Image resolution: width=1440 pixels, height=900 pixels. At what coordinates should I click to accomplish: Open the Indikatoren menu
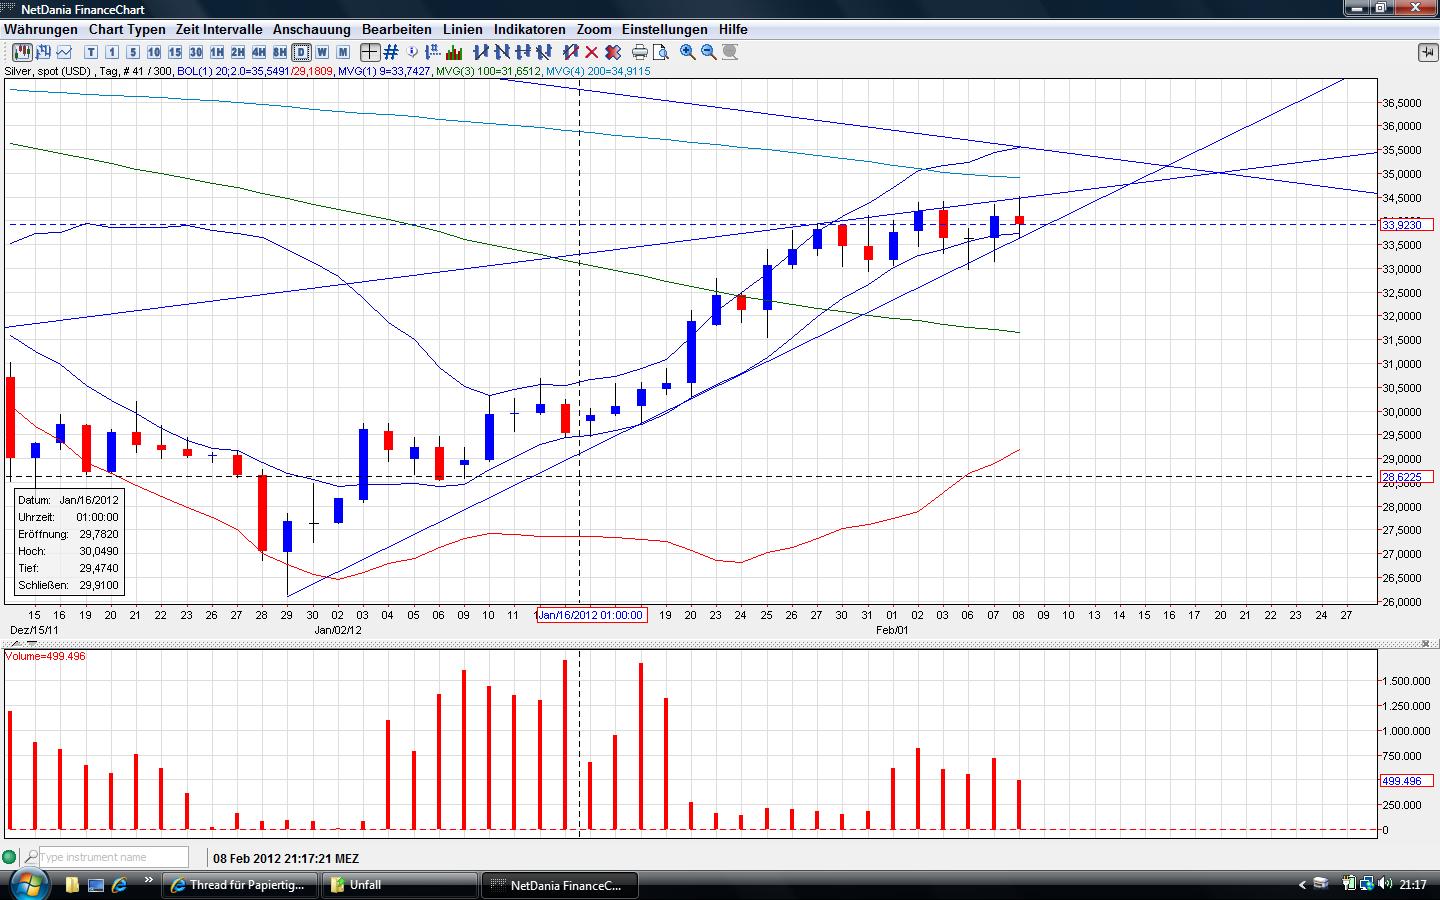529,29
